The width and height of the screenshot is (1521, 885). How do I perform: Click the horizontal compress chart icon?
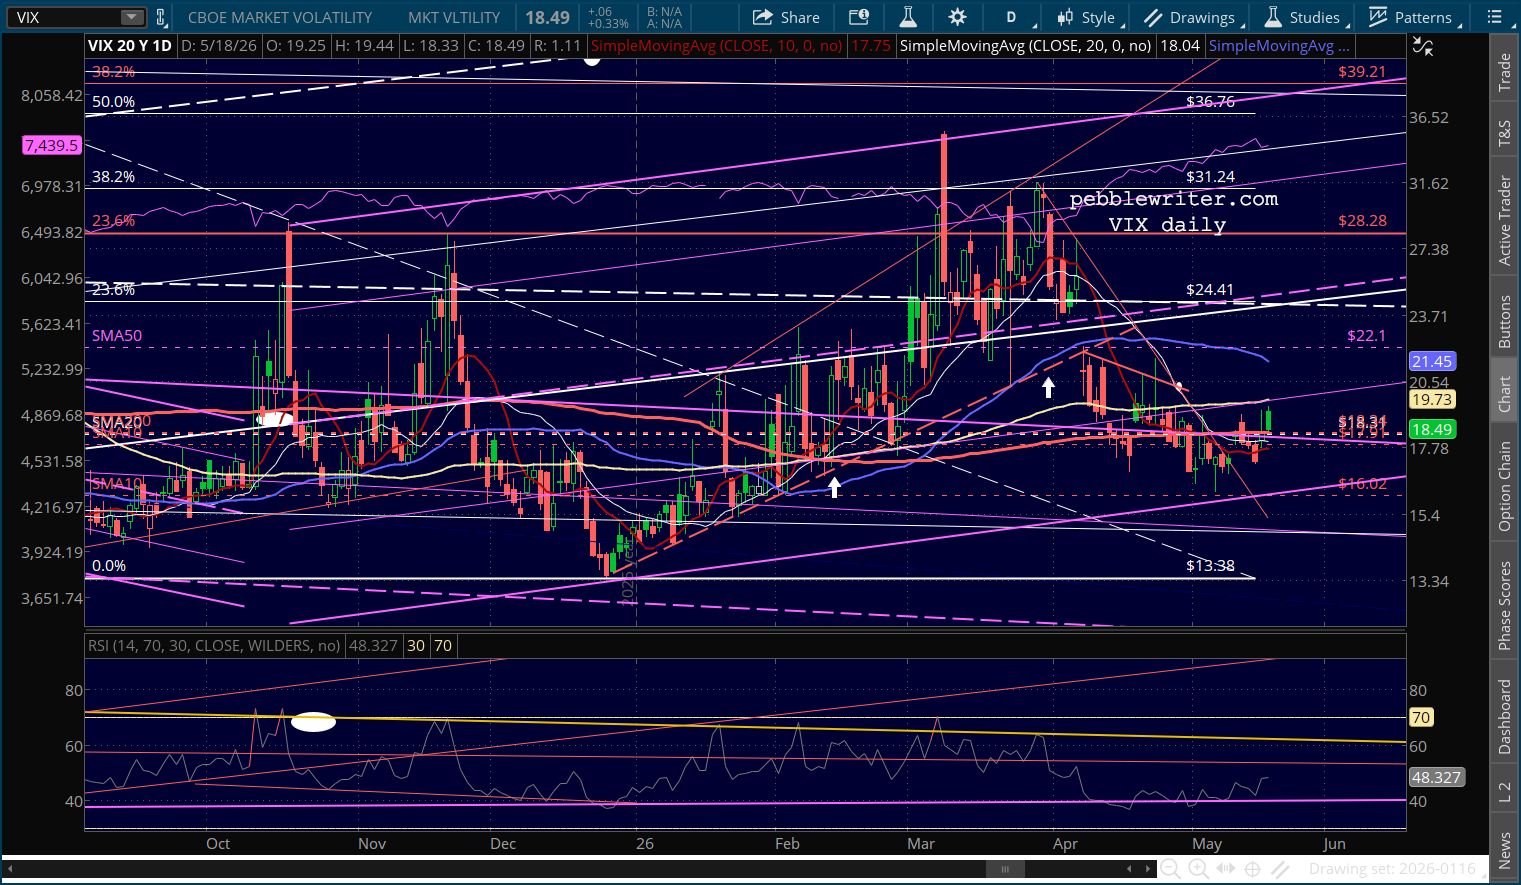1226,869
